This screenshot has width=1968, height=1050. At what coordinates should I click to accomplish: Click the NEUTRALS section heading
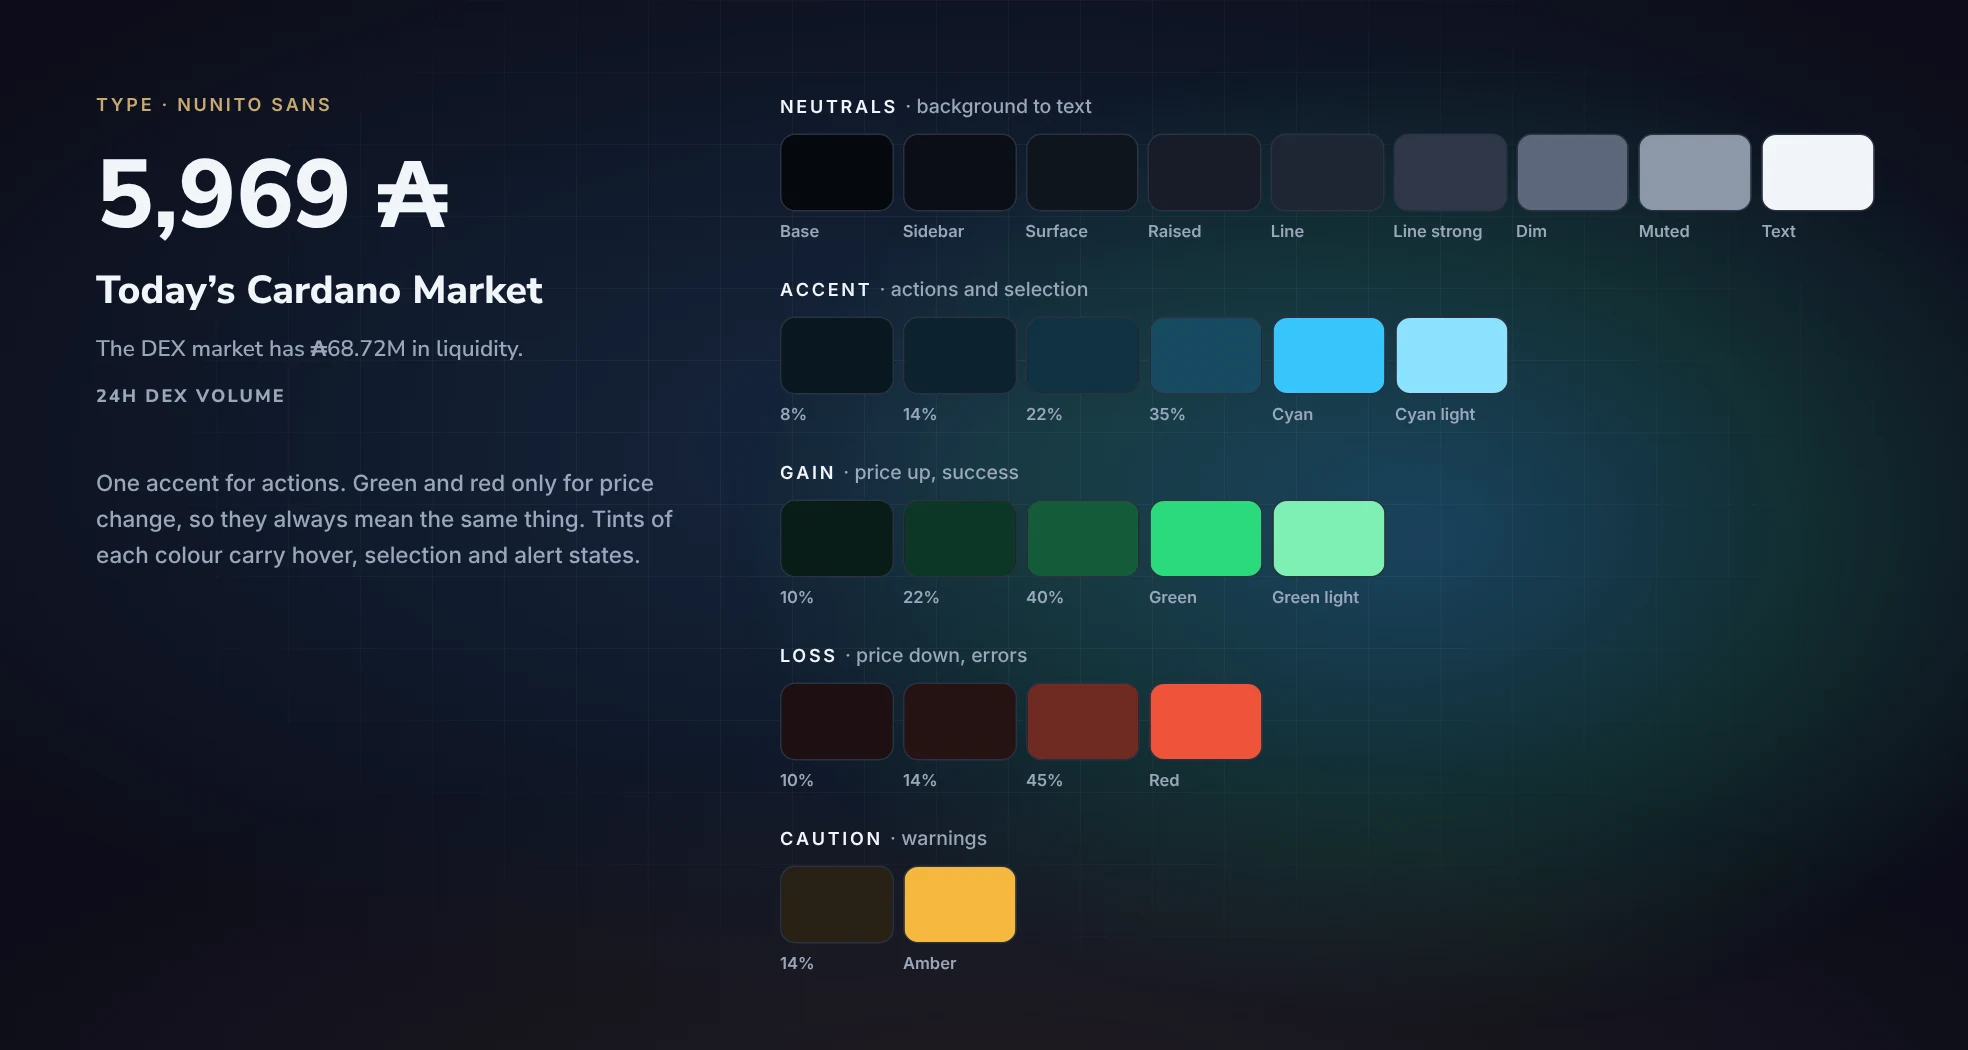[x=838, y=107]
